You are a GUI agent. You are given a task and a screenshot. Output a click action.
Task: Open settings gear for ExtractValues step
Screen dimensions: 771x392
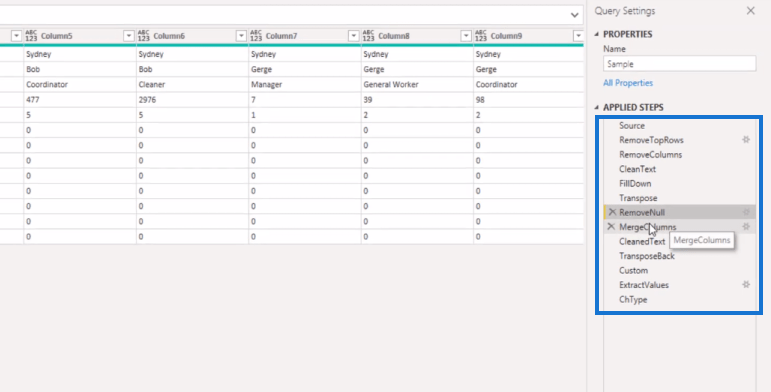point(746,284)
